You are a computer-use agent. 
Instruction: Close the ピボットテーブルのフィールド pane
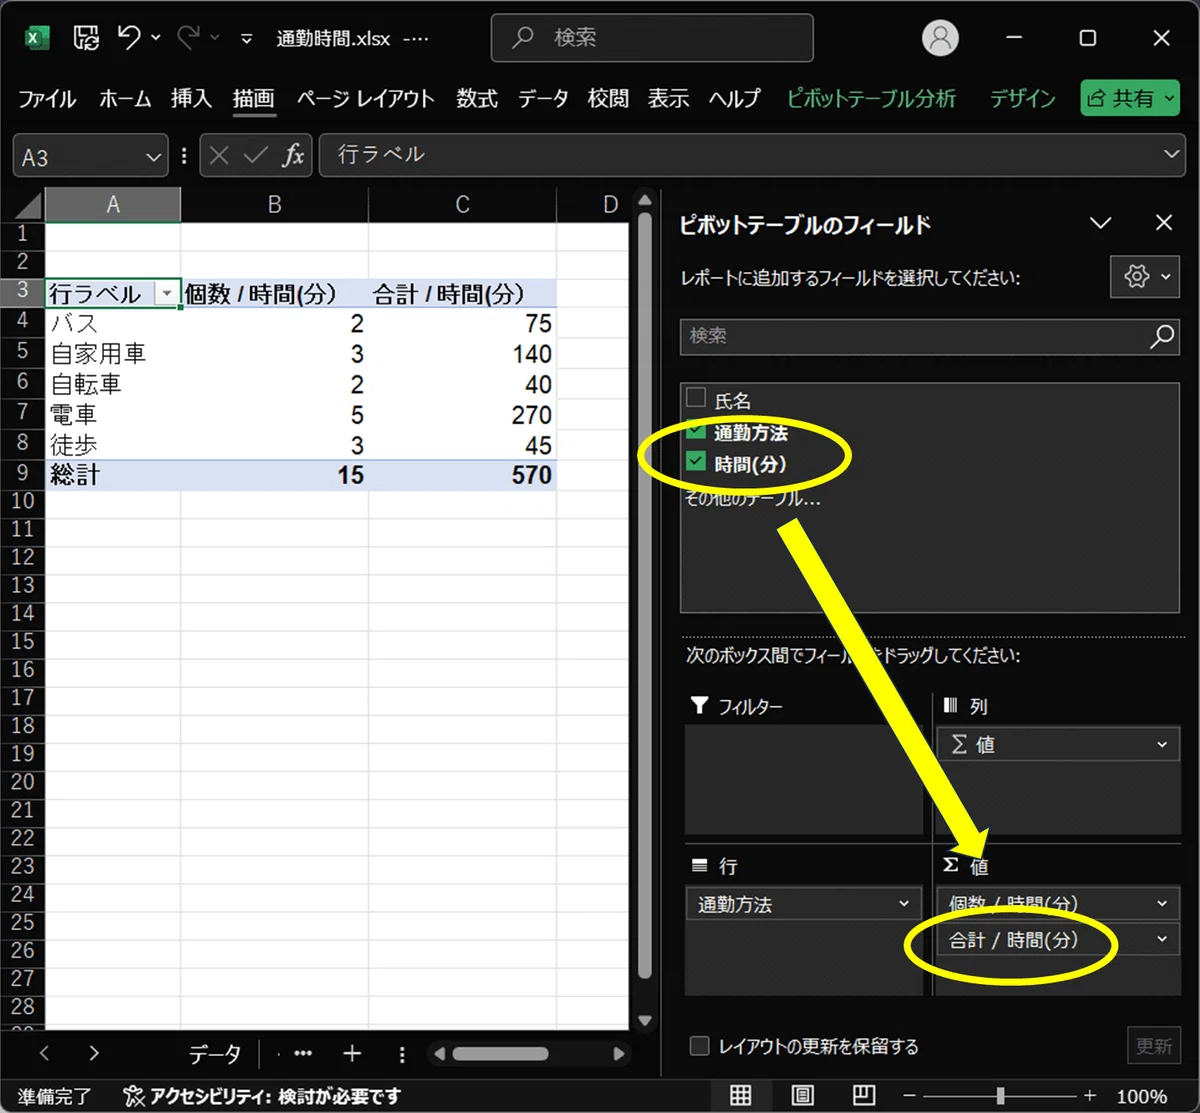[x=1164, y=223]
